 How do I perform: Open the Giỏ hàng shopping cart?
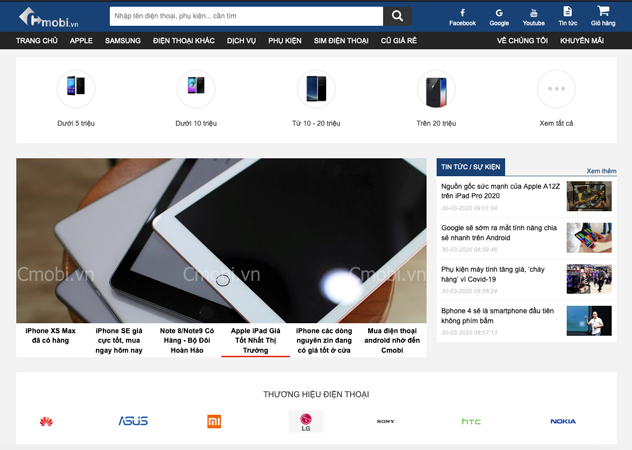click(x=603, y=15)
